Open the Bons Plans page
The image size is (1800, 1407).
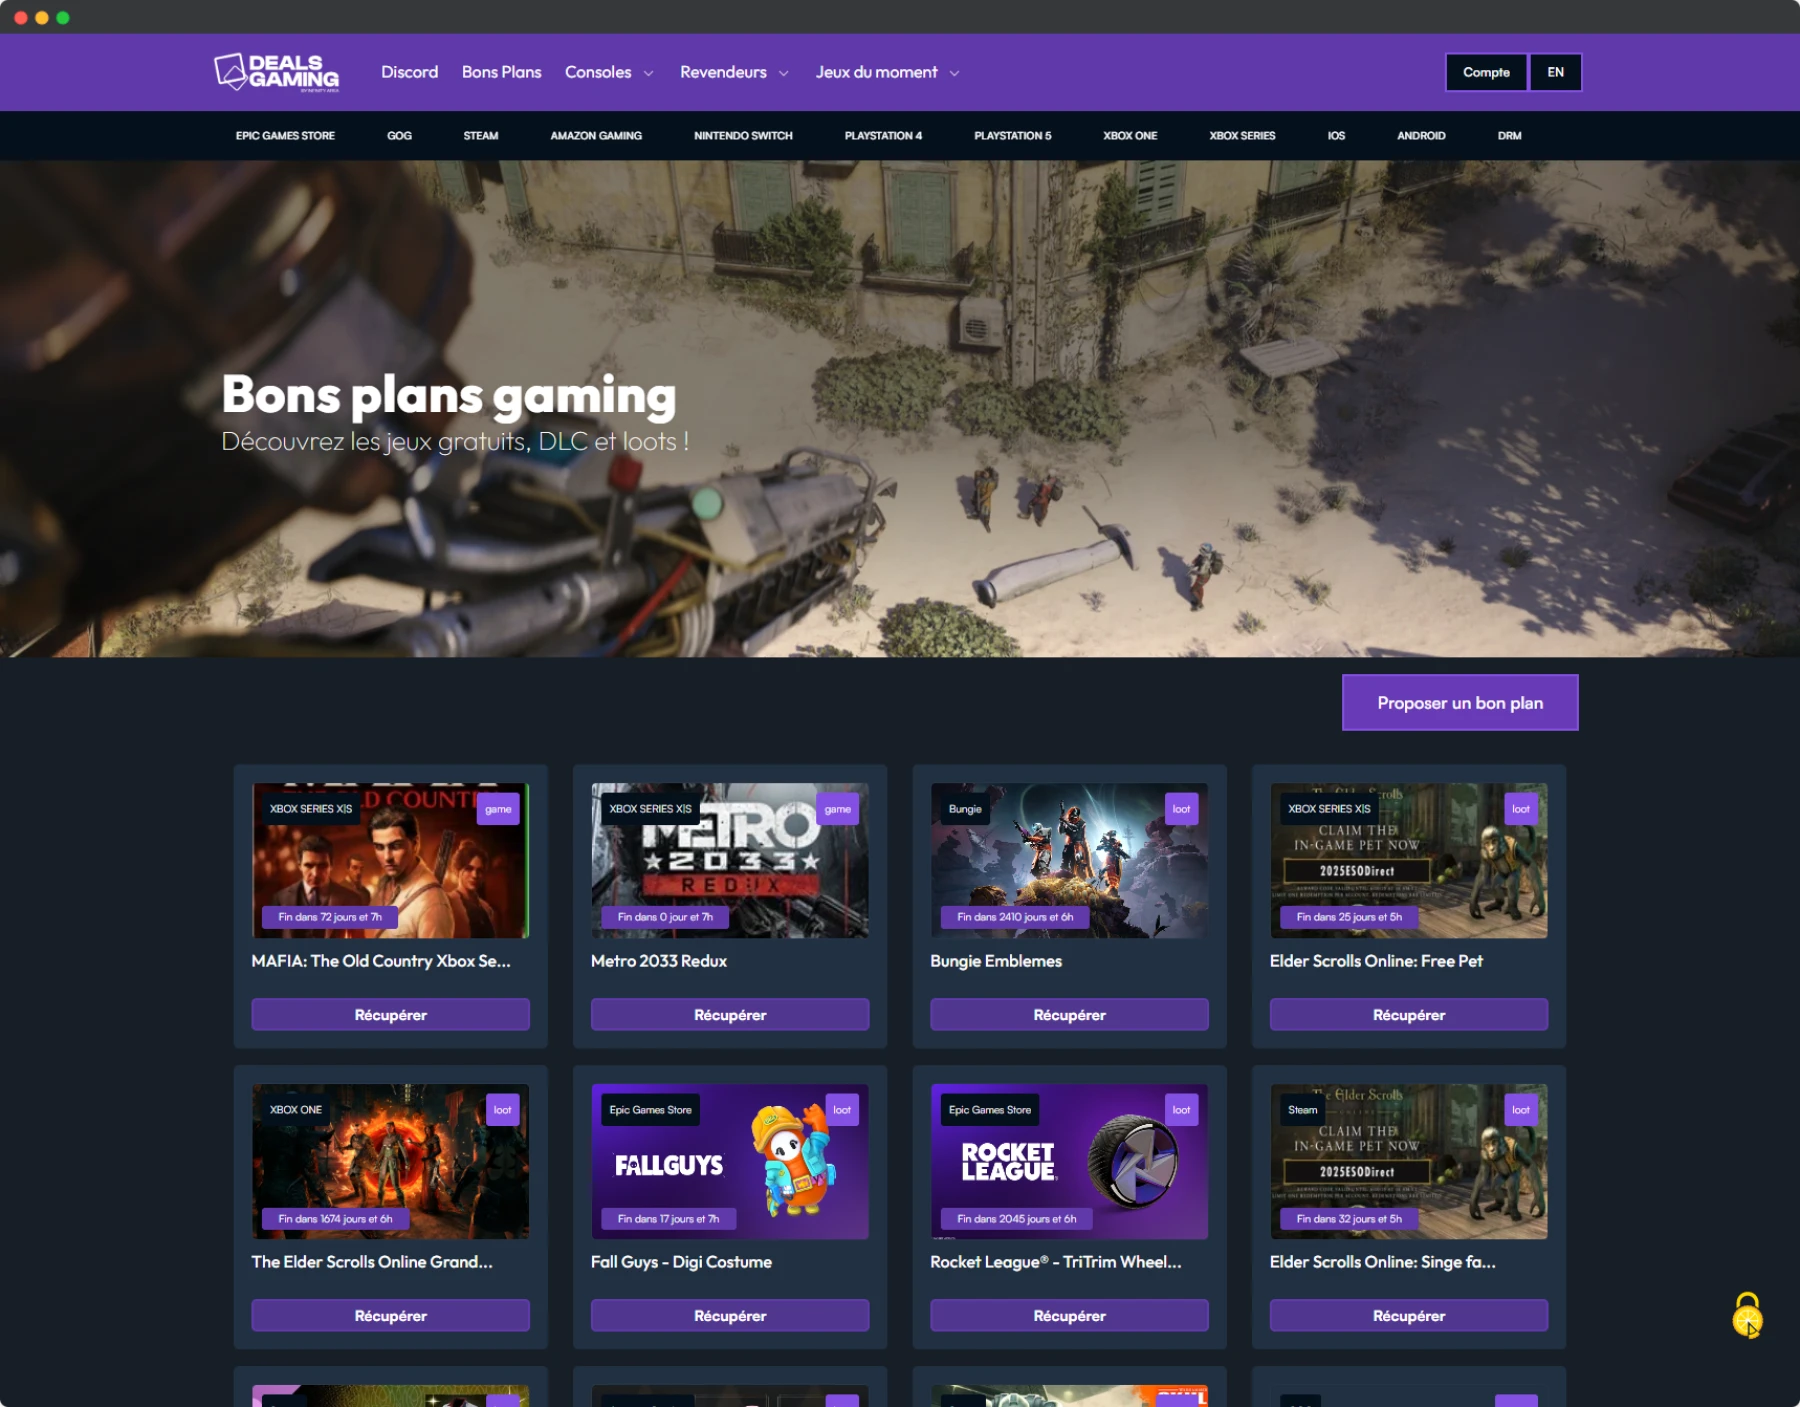click(501, 72)
